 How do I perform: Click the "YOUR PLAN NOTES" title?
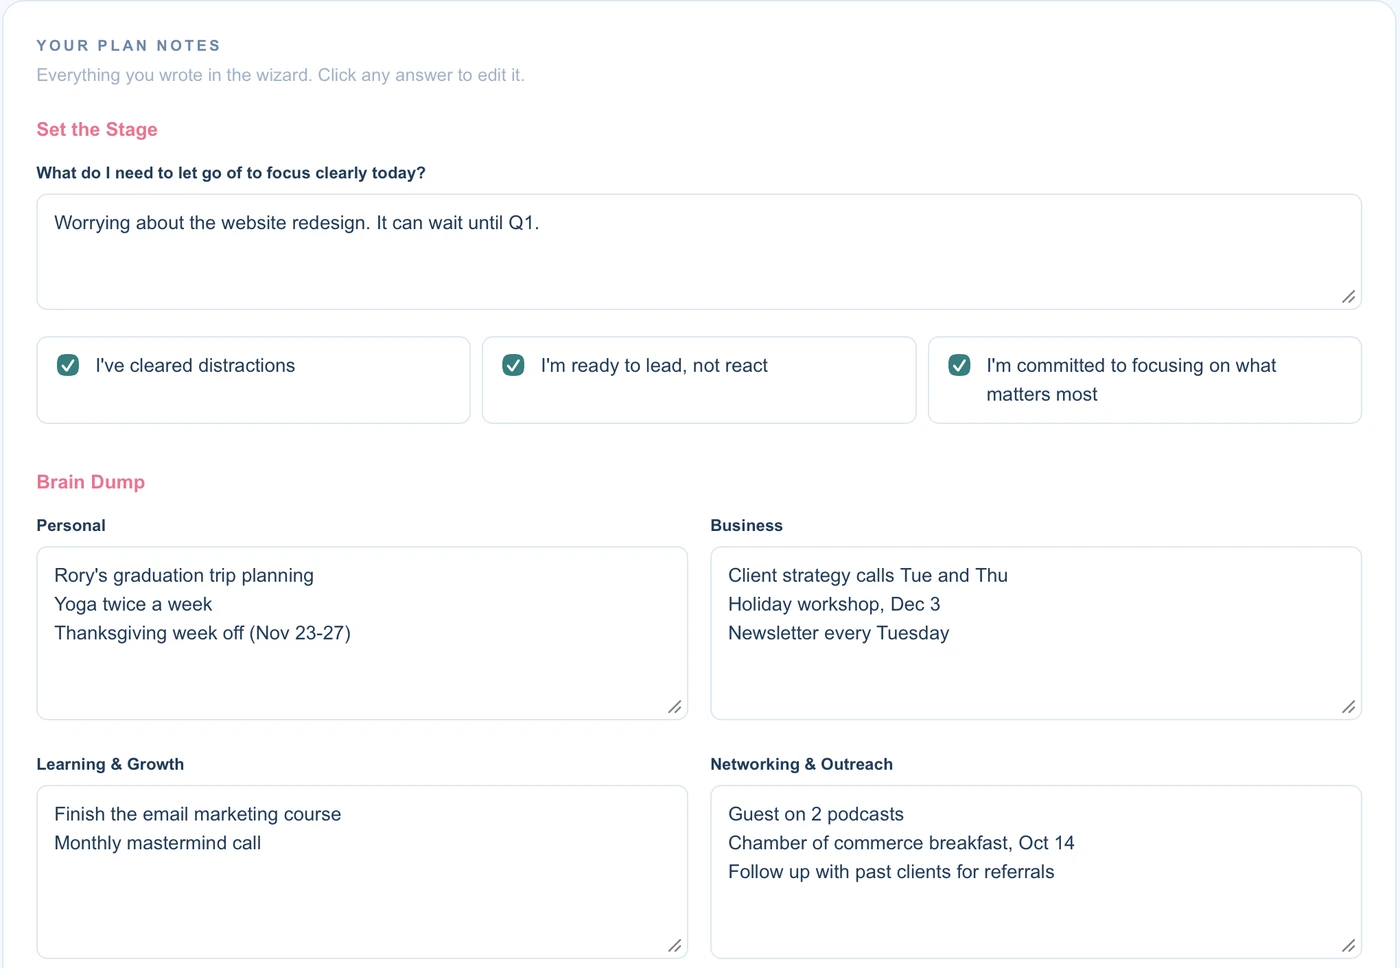click(129, 46)
